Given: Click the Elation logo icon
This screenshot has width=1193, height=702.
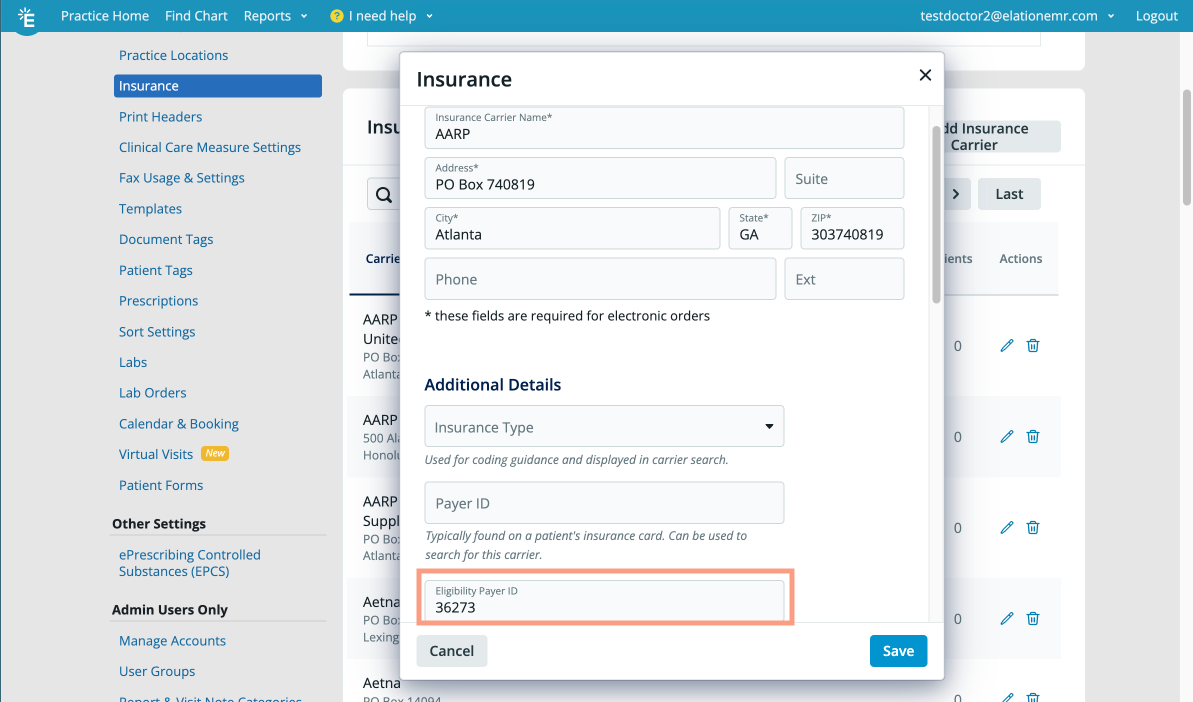Looking at the screenshot, I should click(x=27, y=15).
